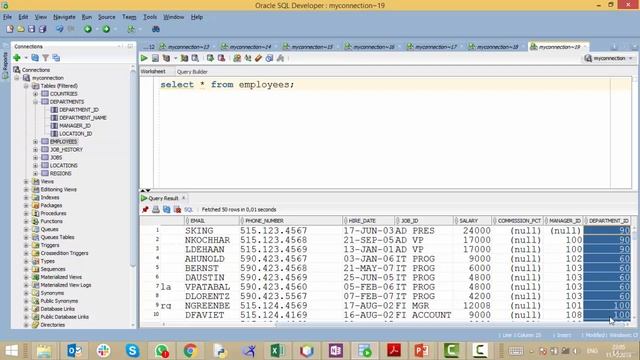Collapse the DEPARTMENTS table node
This screenshot has width=640, height=360.
click(36, 102)
